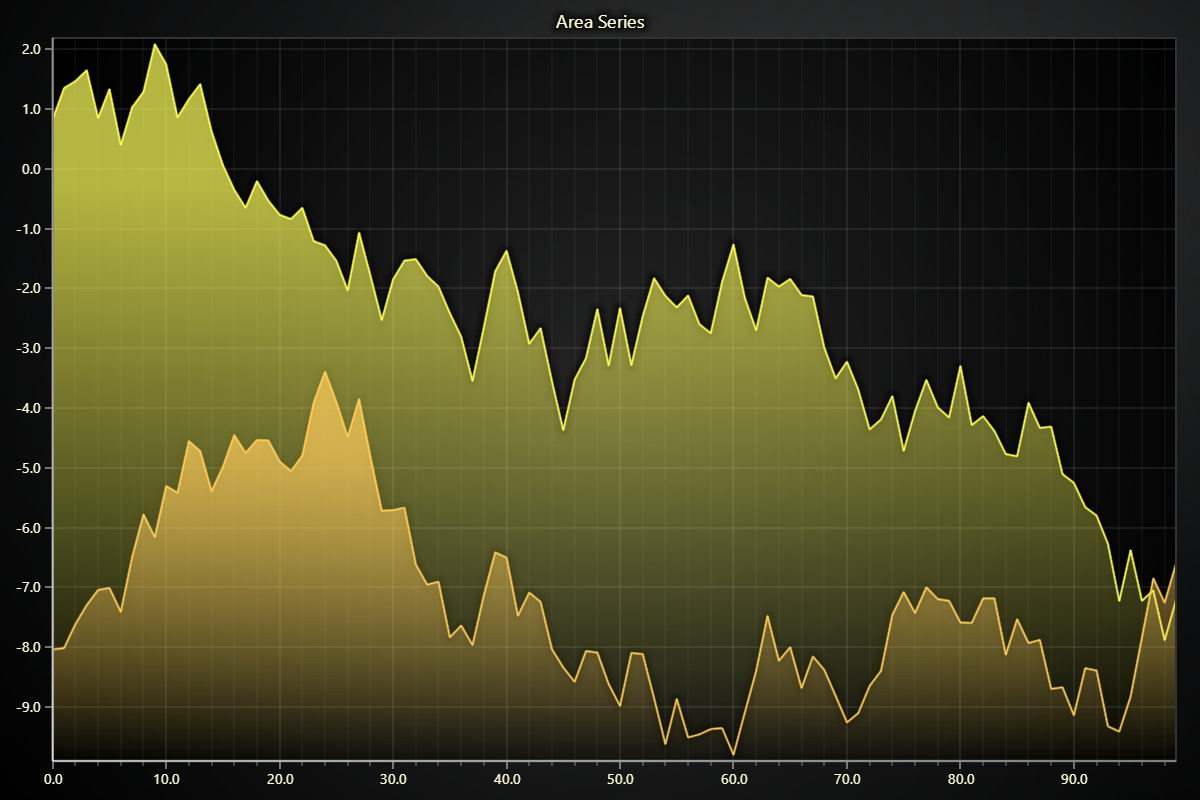
Task: Click the orange series' lowest point at x=60
Action: pyautogui.click(x=733, y=754)
